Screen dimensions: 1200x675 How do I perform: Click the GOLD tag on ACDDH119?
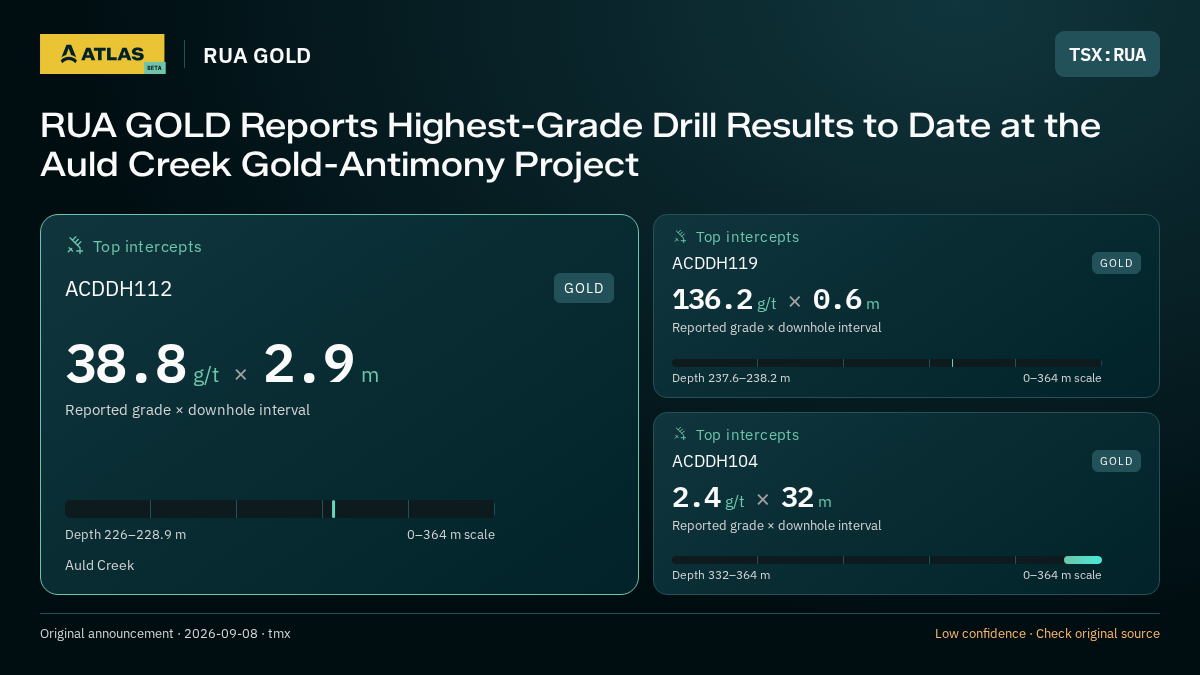click(x=1116, y=263)
